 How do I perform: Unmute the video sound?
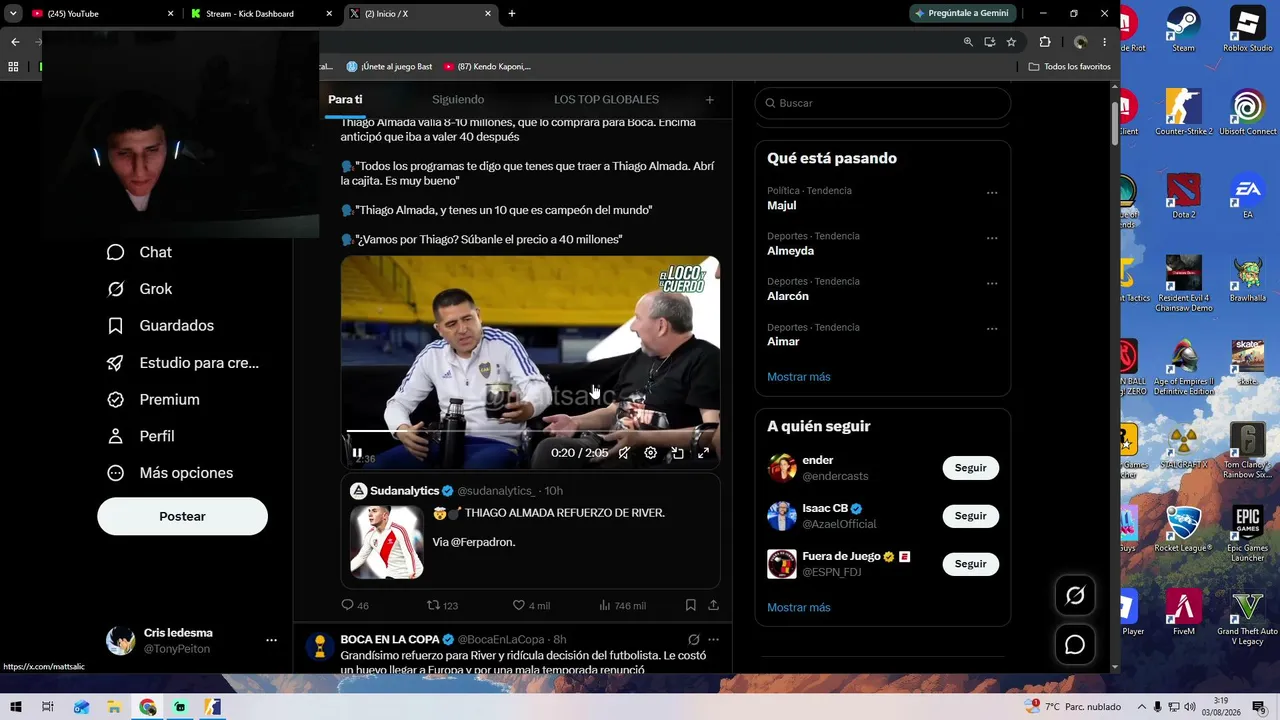[624, 453]
